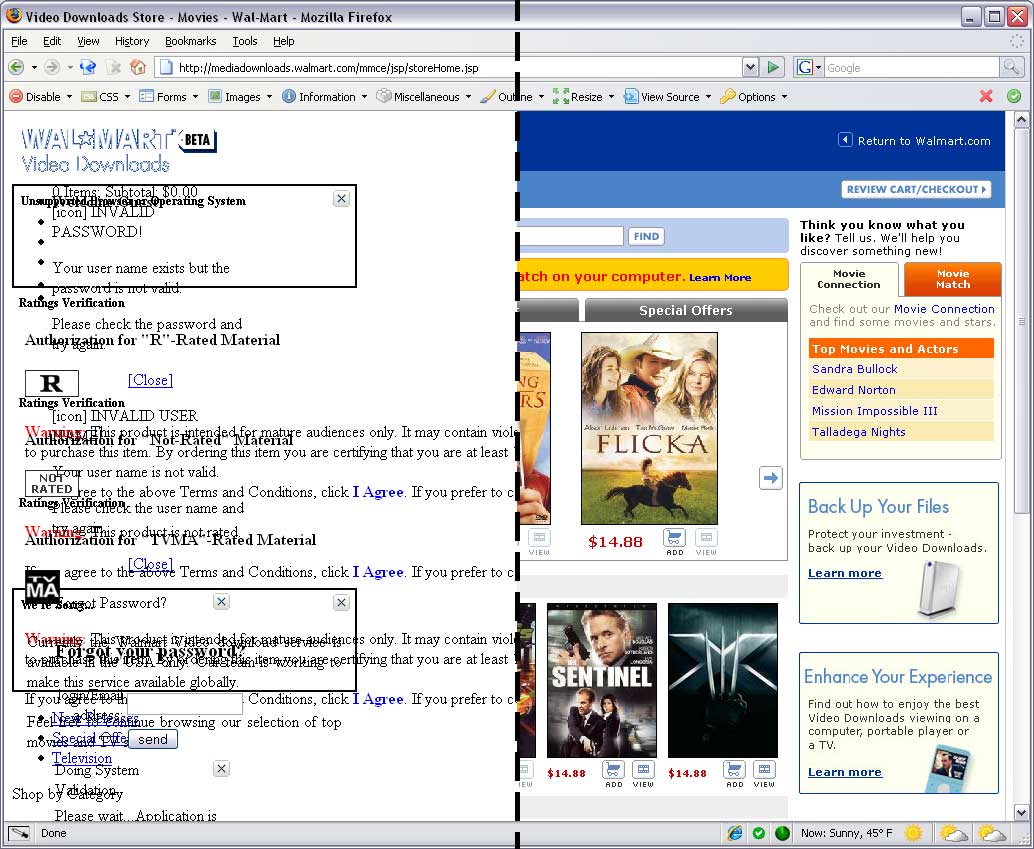
Task: Open the CSS dropdown menu
Action: 106,96
